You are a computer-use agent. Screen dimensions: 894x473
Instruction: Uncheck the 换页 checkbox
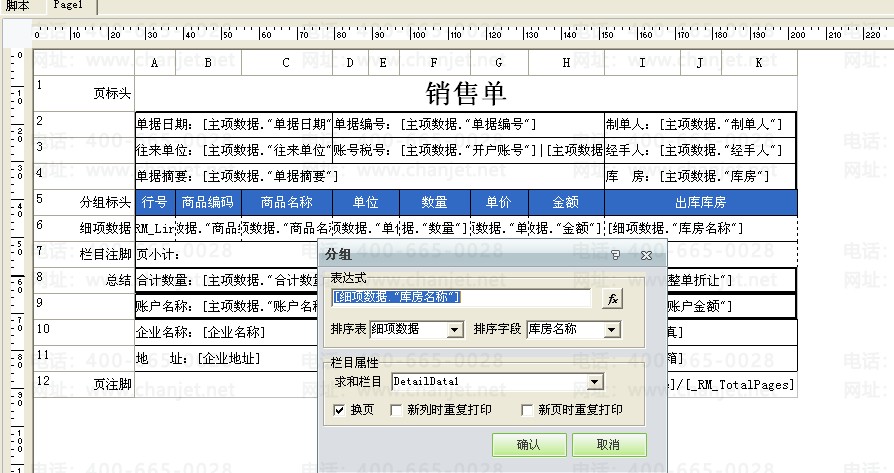(339, 410)
